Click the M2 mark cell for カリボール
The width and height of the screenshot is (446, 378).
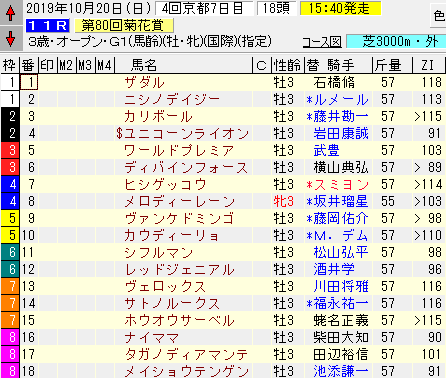(67, 116)
